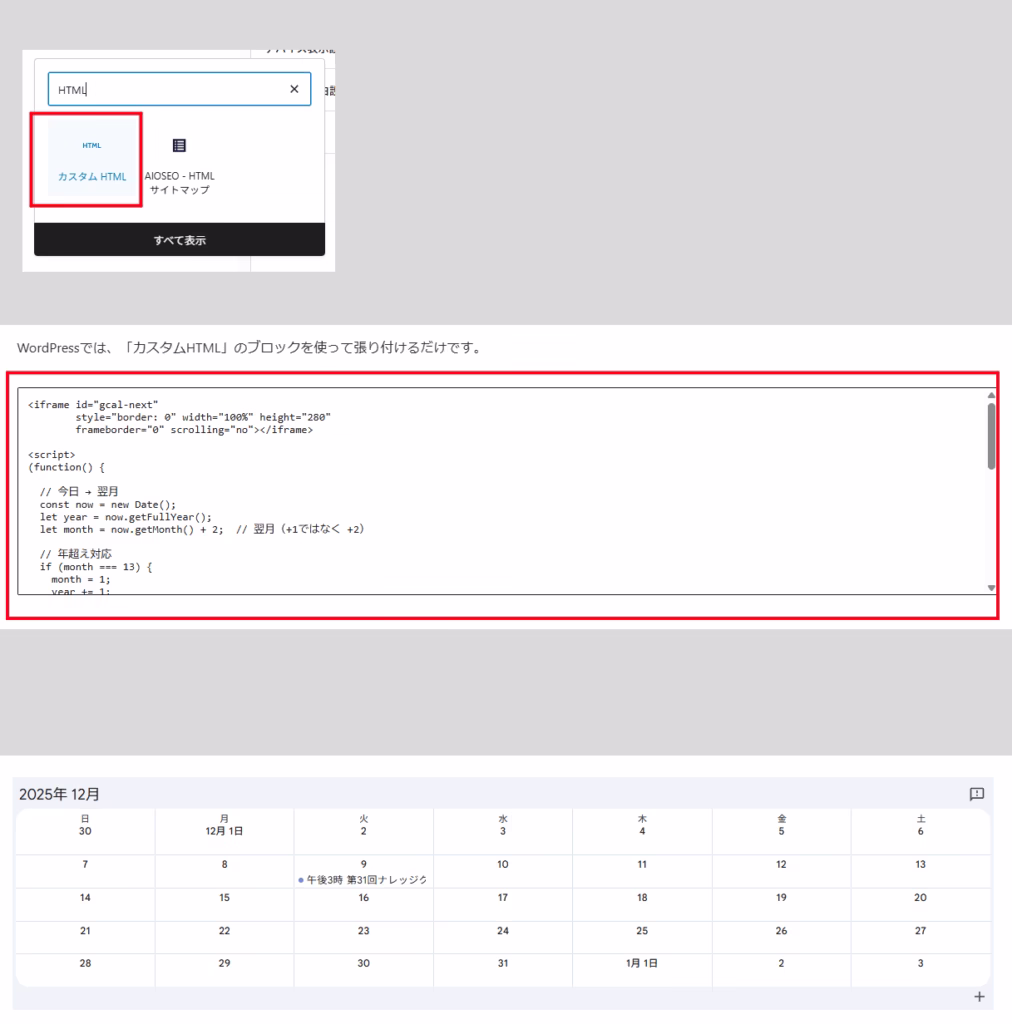Click day 14 in the calendar
The image size is (1012, 1024).
[85, 898]
